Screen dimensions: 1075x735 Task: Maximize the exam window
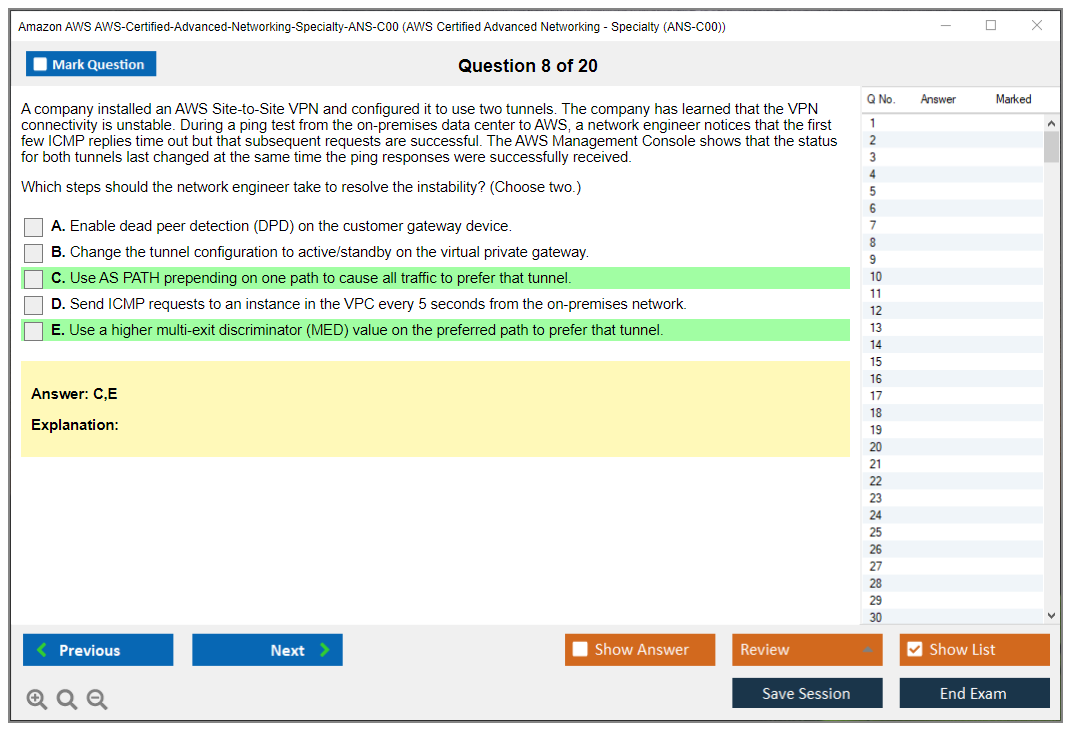click(991, 26)
